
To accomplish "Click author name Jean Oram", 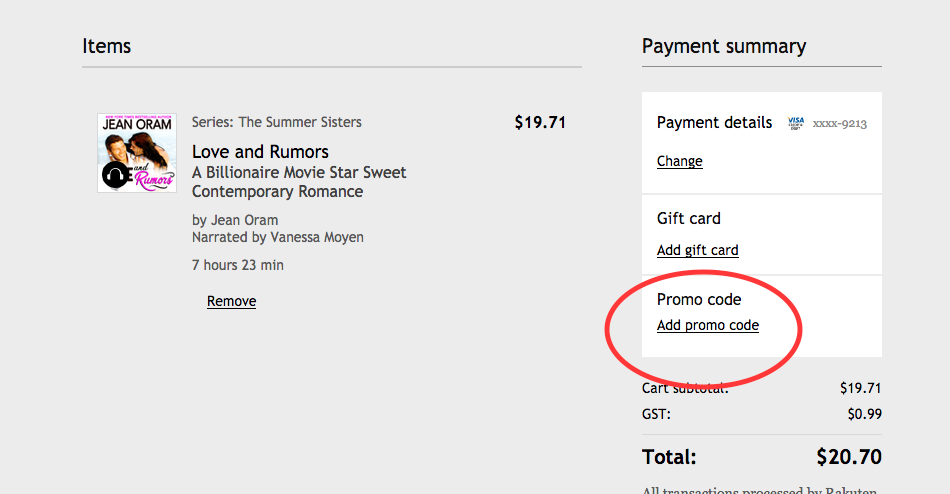I will point(244,220).
